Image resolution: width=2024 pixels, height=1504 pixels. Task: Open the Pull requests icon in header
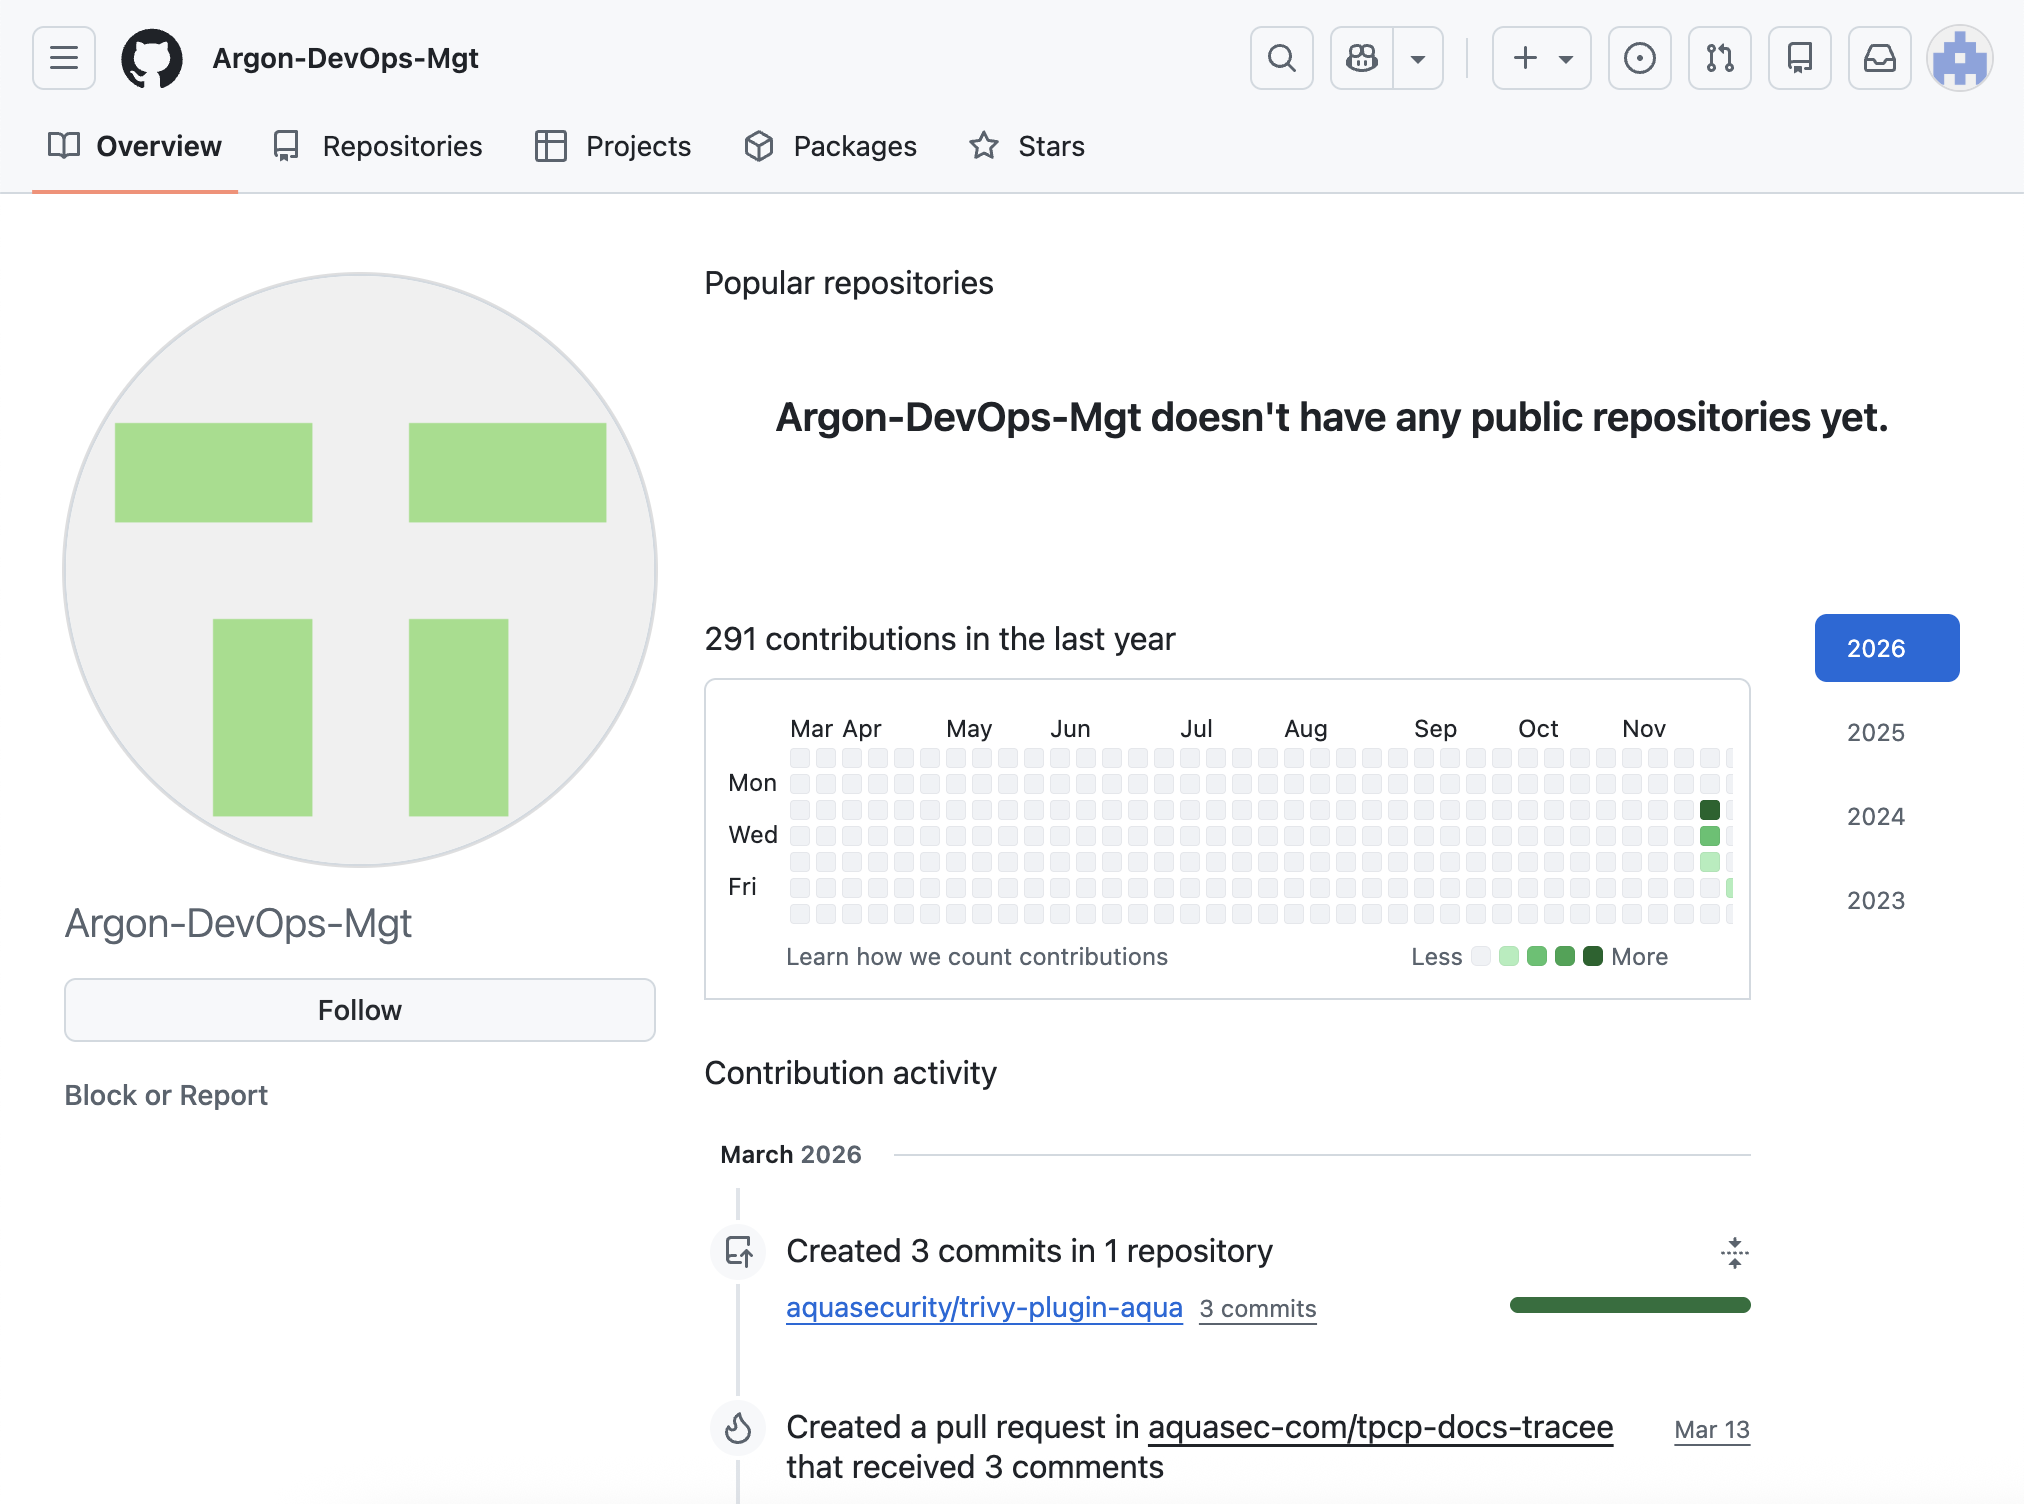1720,58
